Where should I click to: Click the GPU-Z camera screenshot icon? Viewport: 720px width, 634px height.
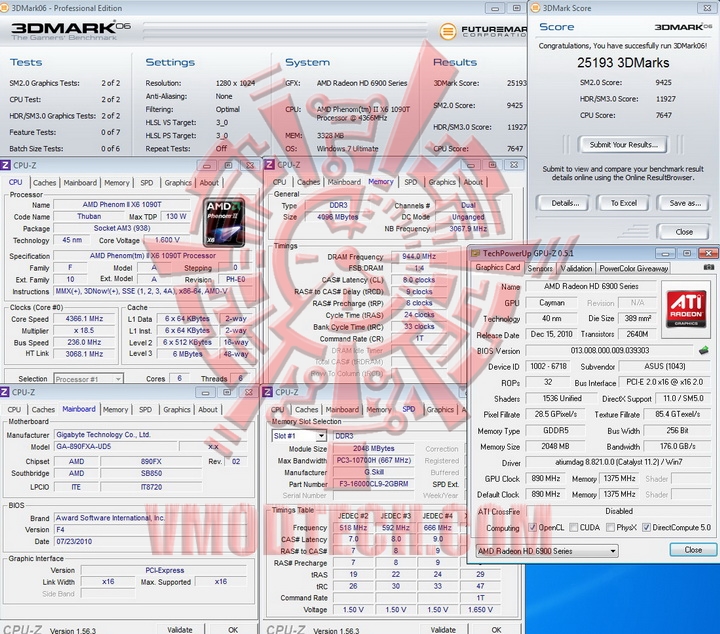709,267
